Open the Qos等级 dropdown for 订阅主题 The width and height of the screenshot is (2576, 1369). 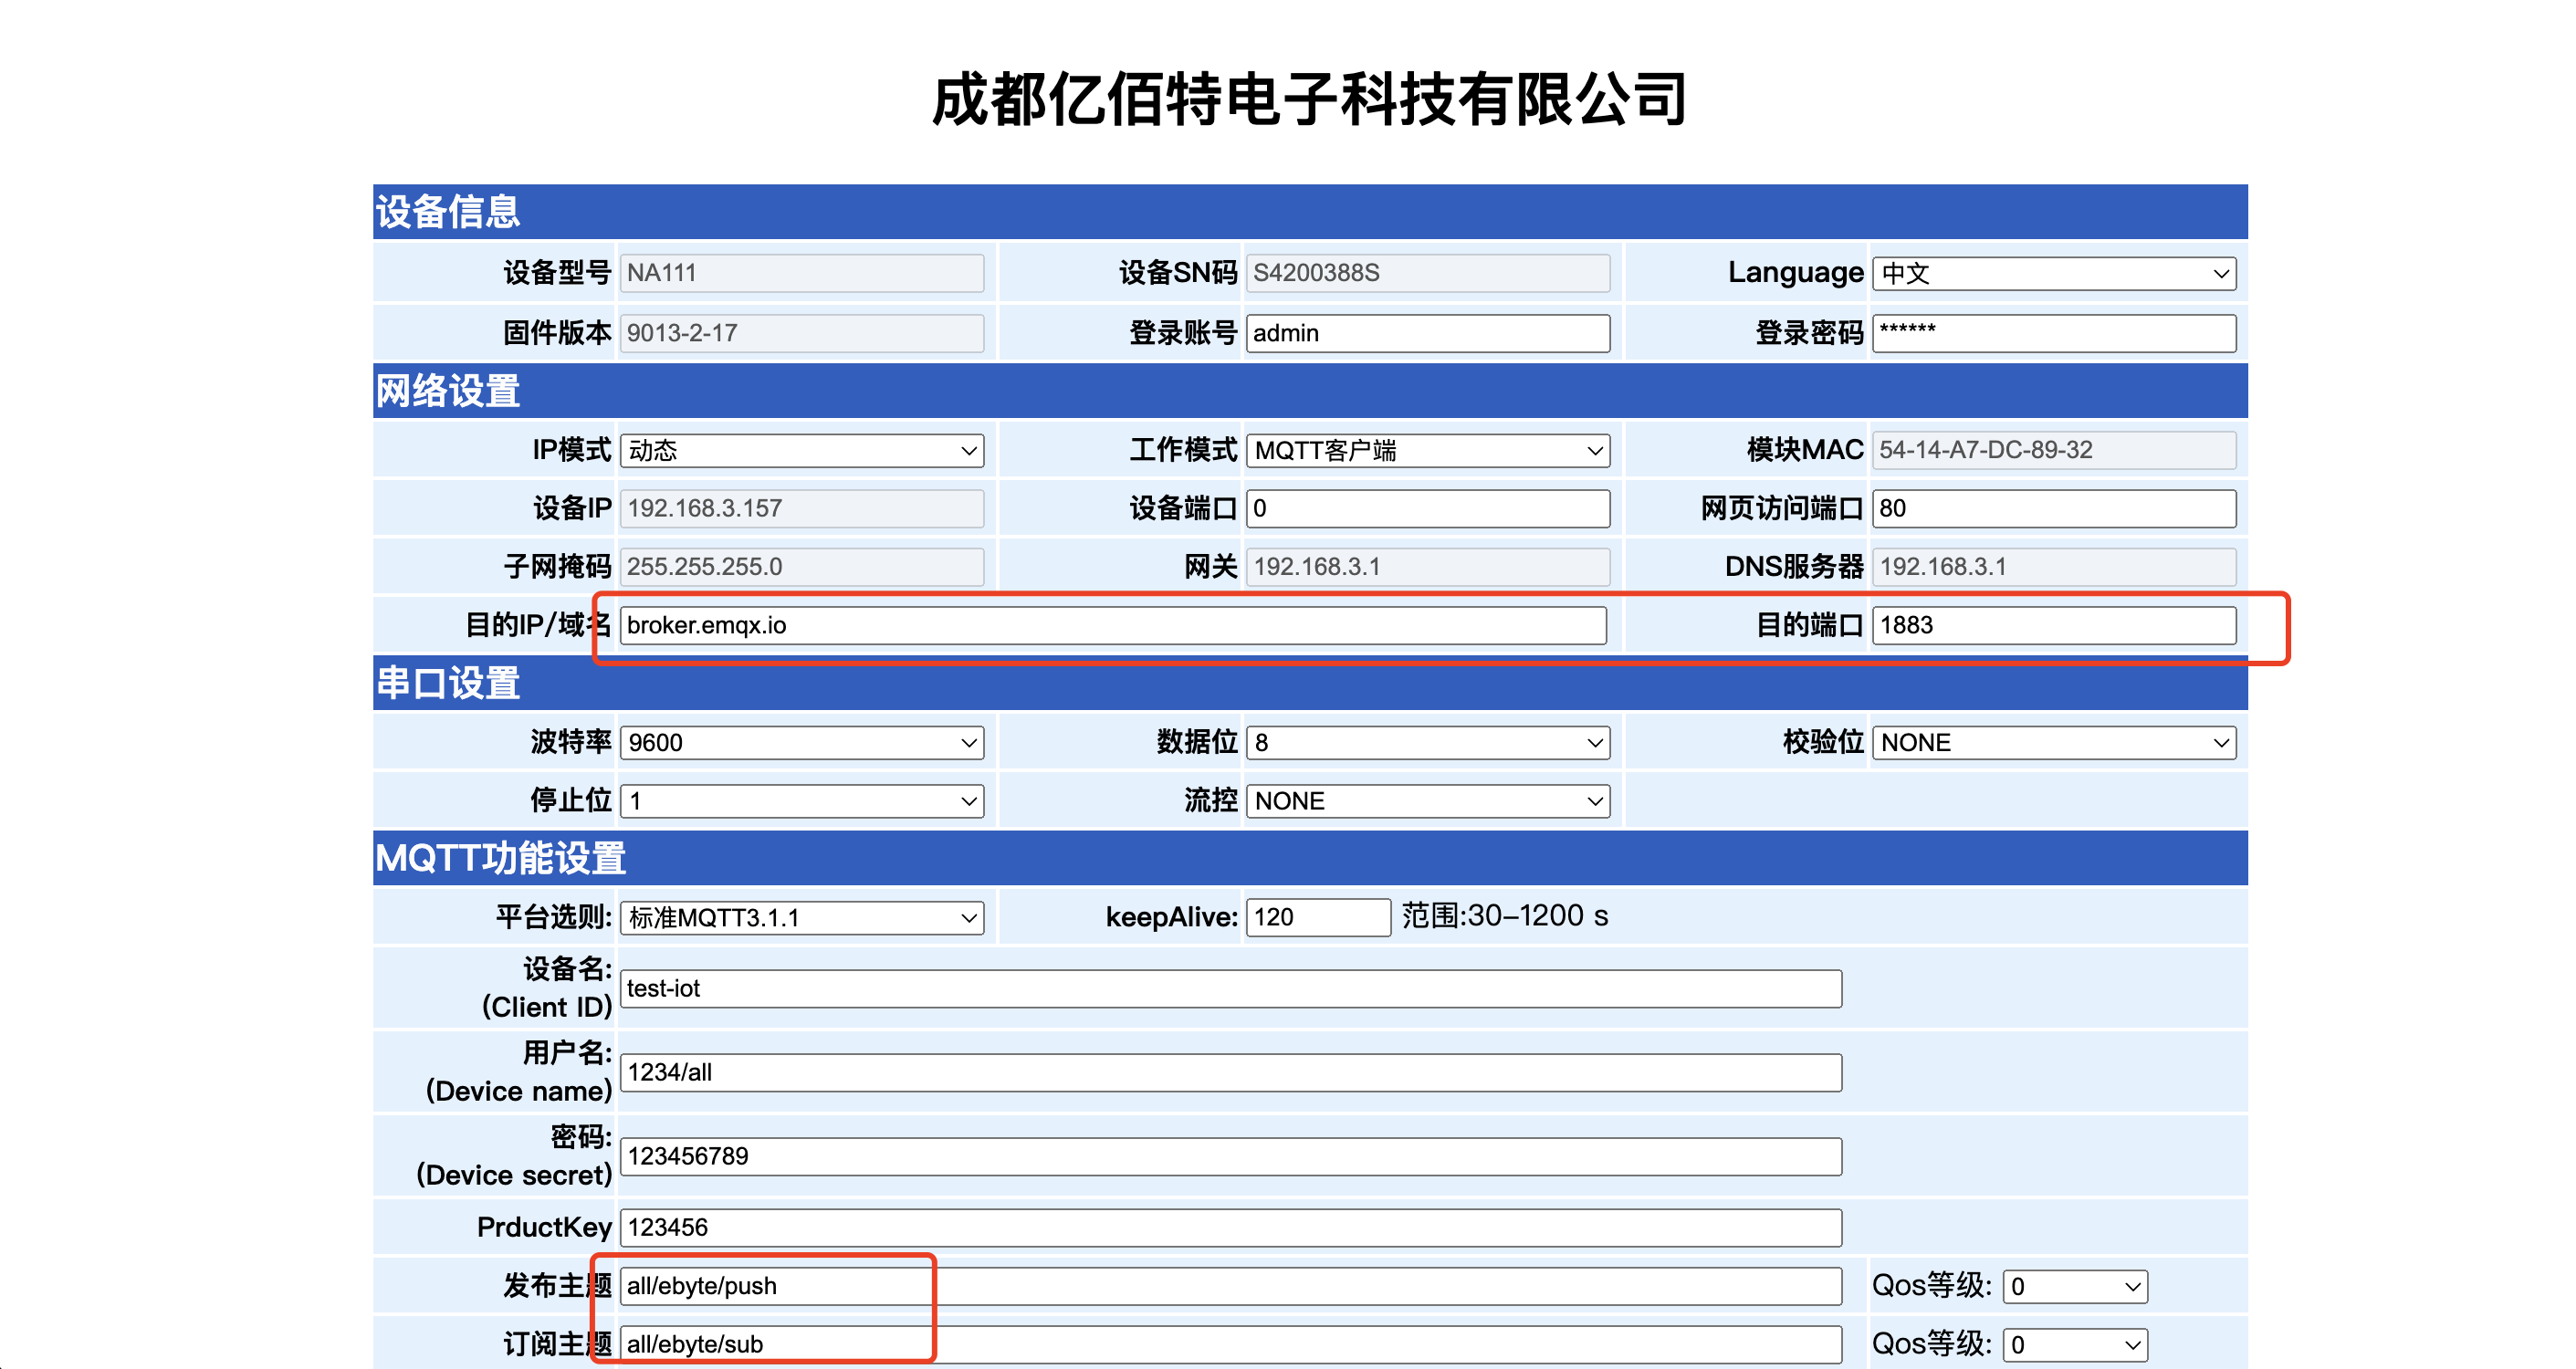pos(2075,1344)
